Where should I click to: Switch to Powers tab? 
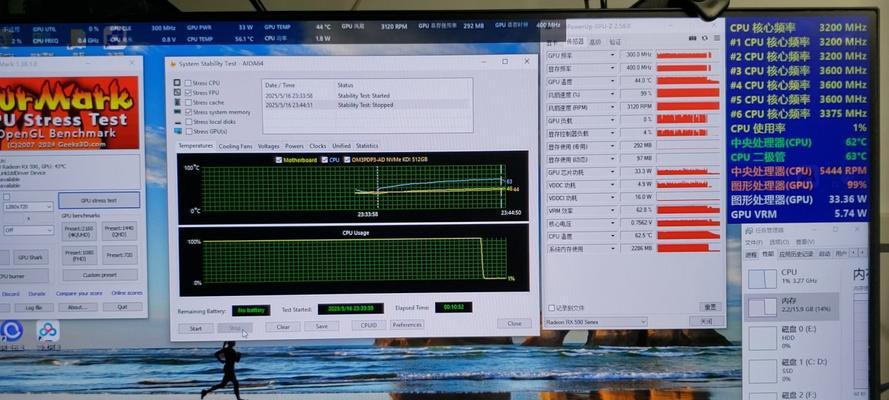[x=294, y=146]
